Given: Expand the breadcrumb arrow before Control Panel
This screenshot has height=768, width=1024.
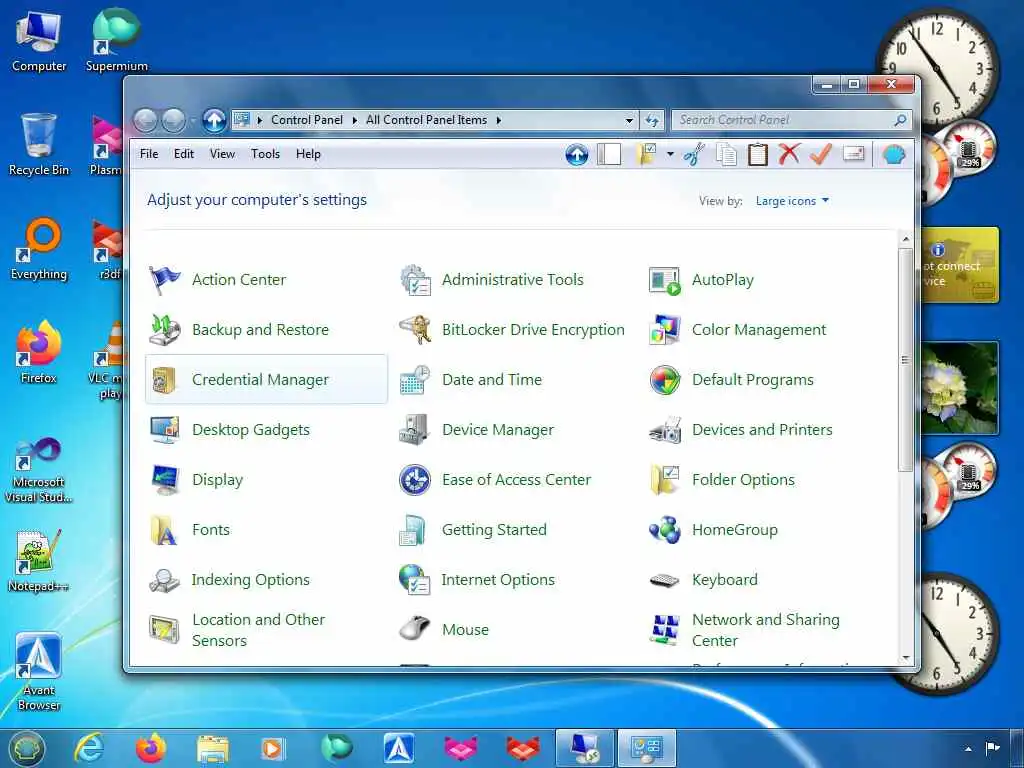Looking at the screenshot, I should pos(260,120).
